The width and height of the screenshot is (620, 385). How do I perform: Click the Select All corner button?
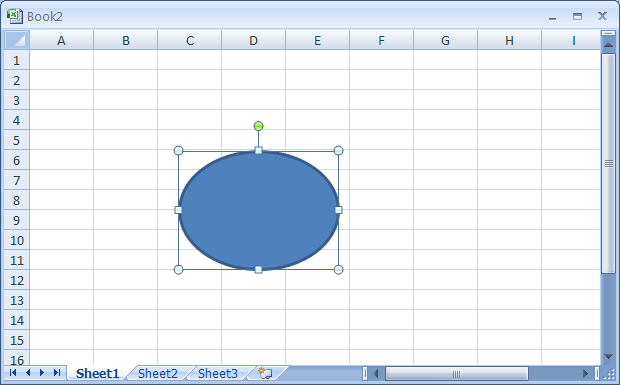pos(17,40)
